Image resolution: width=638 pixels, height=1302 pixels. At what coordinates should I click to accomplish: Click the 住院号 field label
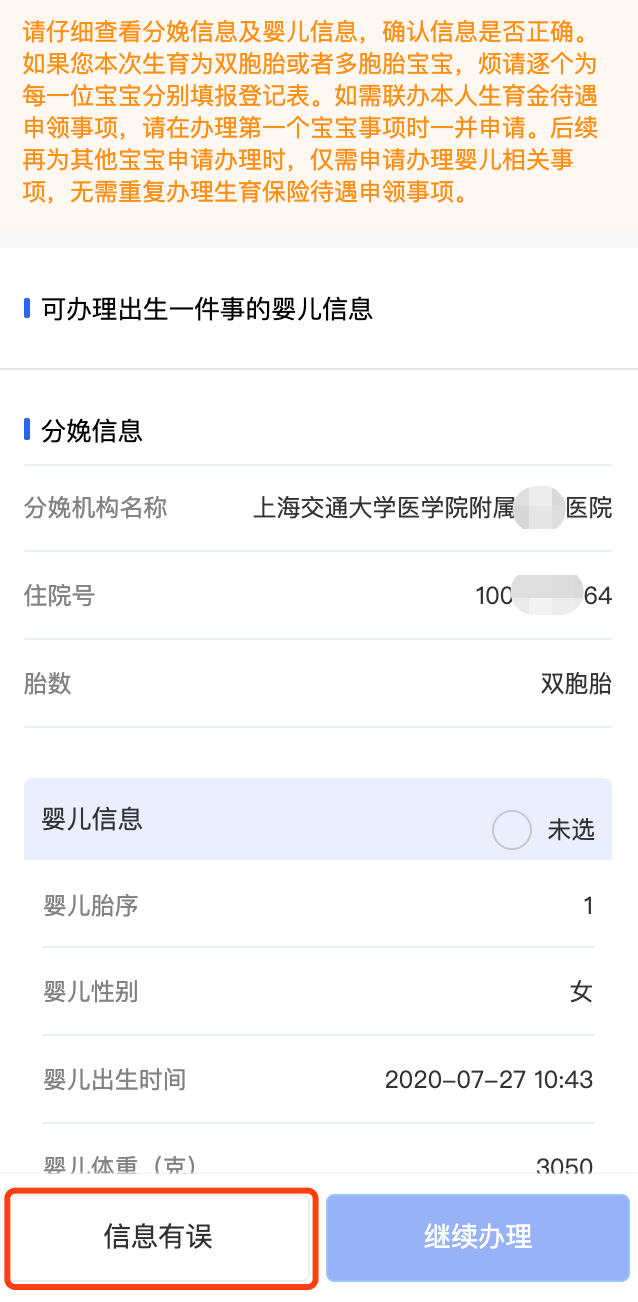pos(59,596)
